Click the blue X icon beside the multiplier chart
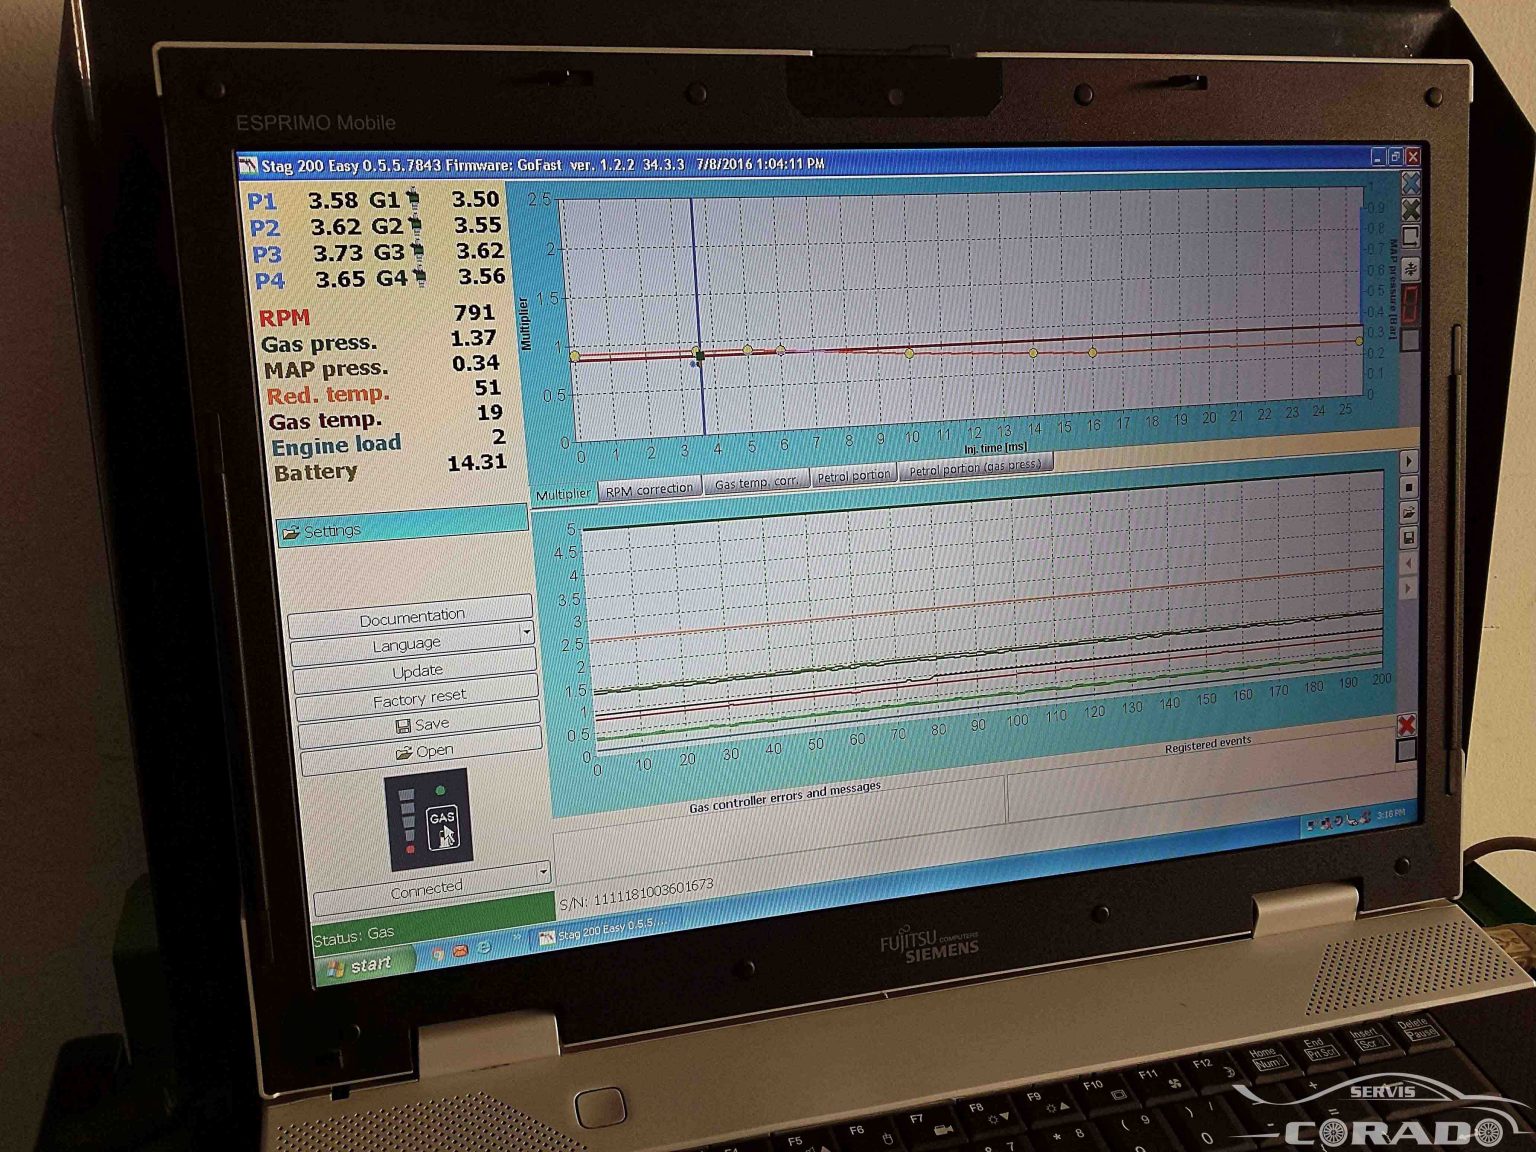Viewport: 1536px width, 1152px height. (x=1411, y=184)
